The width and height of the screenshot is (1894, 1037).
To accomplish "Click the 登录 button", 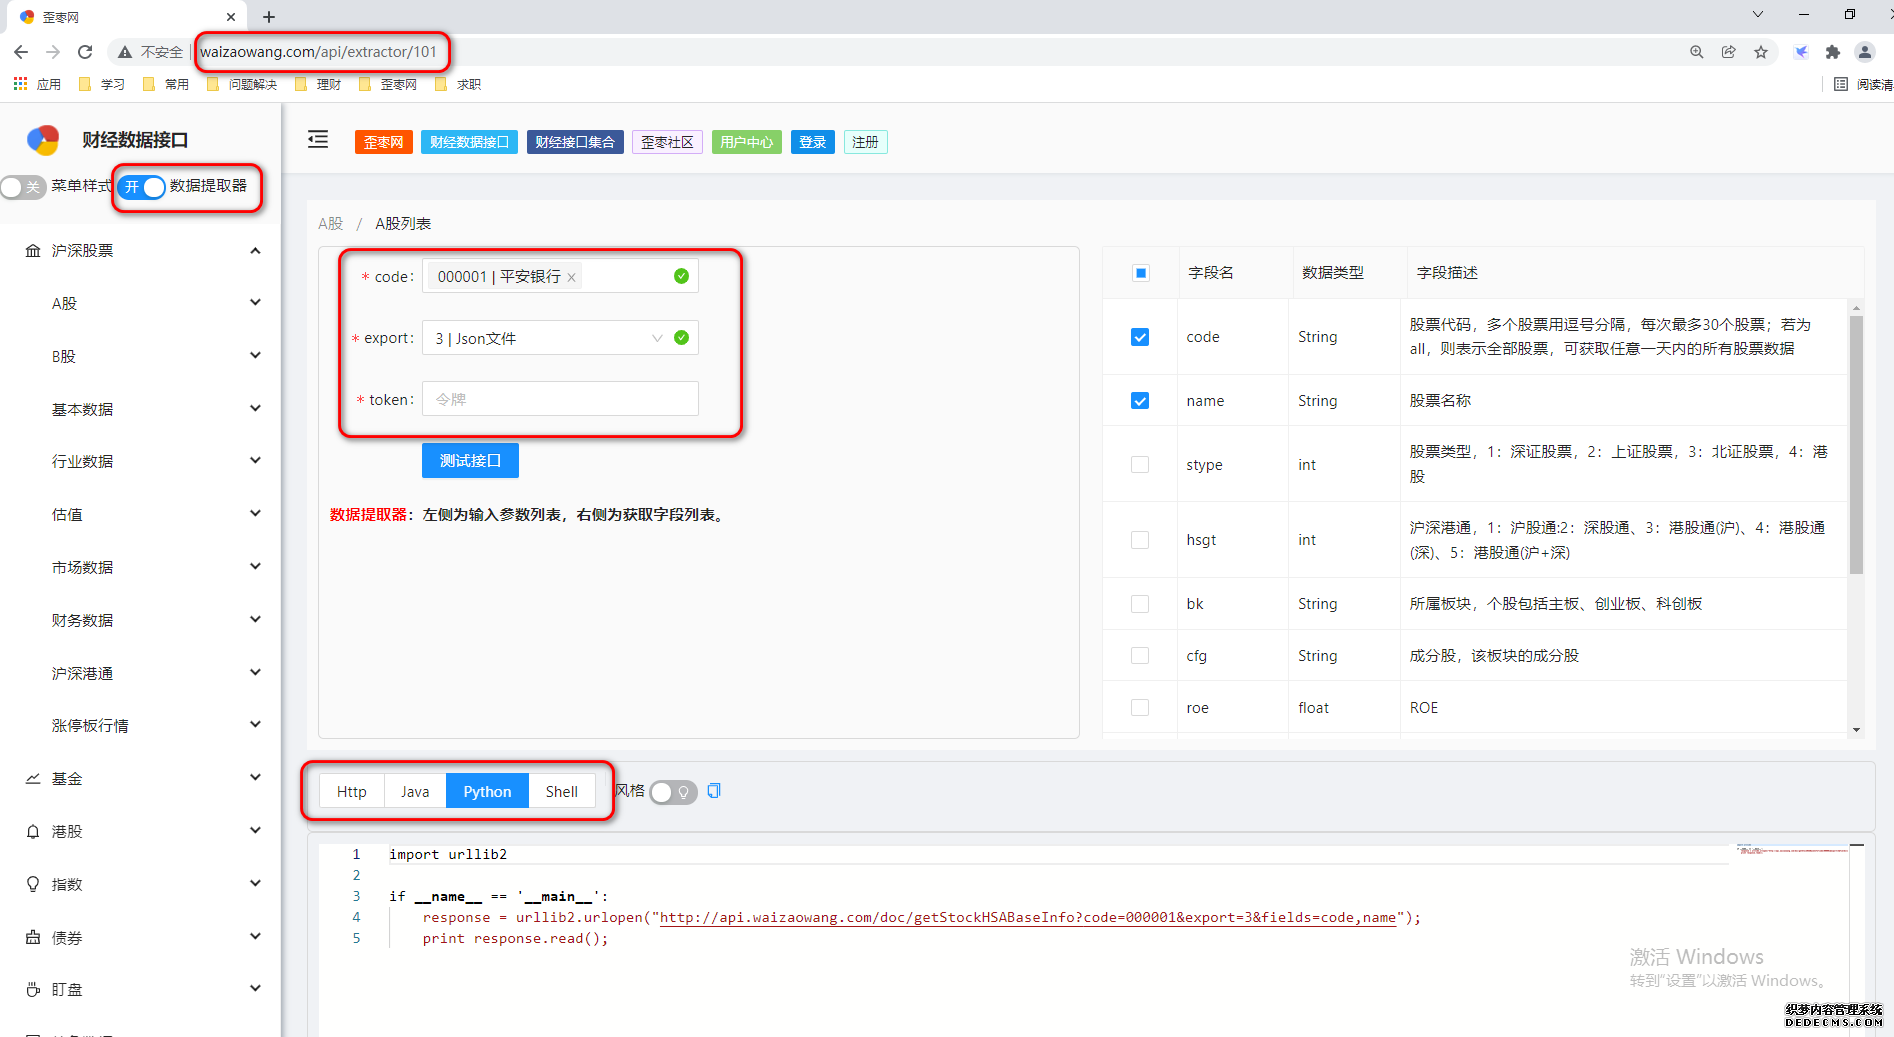I will coord(813,142).
